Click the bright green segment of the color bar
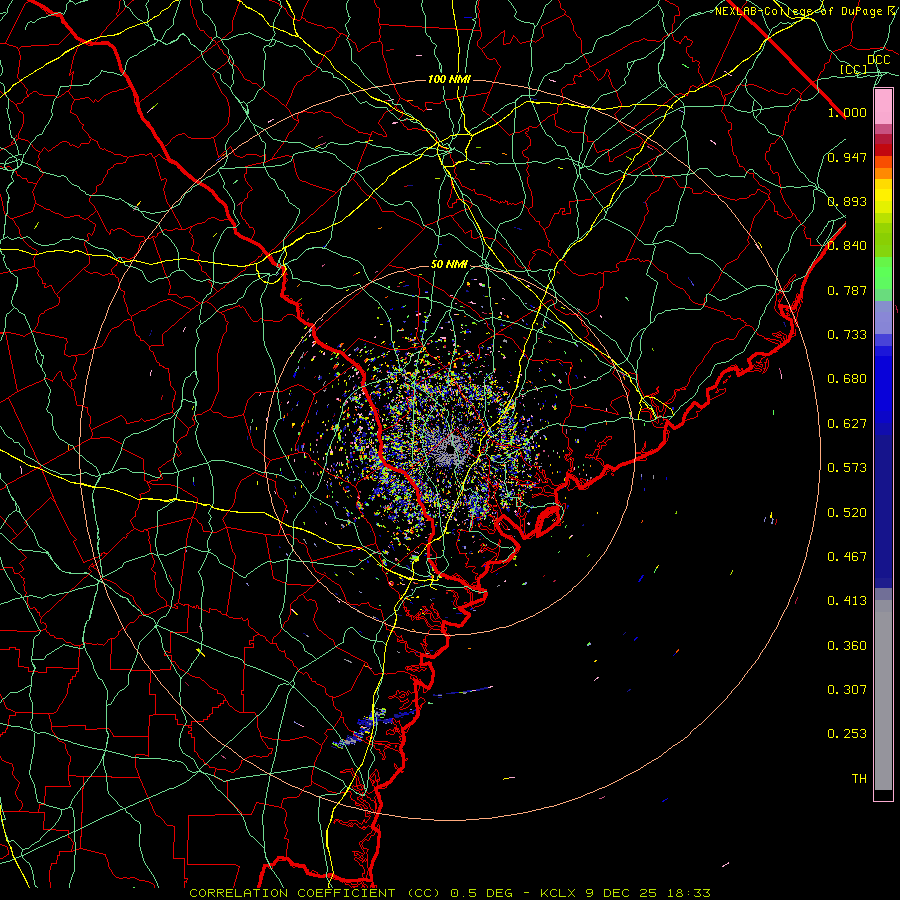Viewport: 900px width, 900px height. click(x=883, y=273)
